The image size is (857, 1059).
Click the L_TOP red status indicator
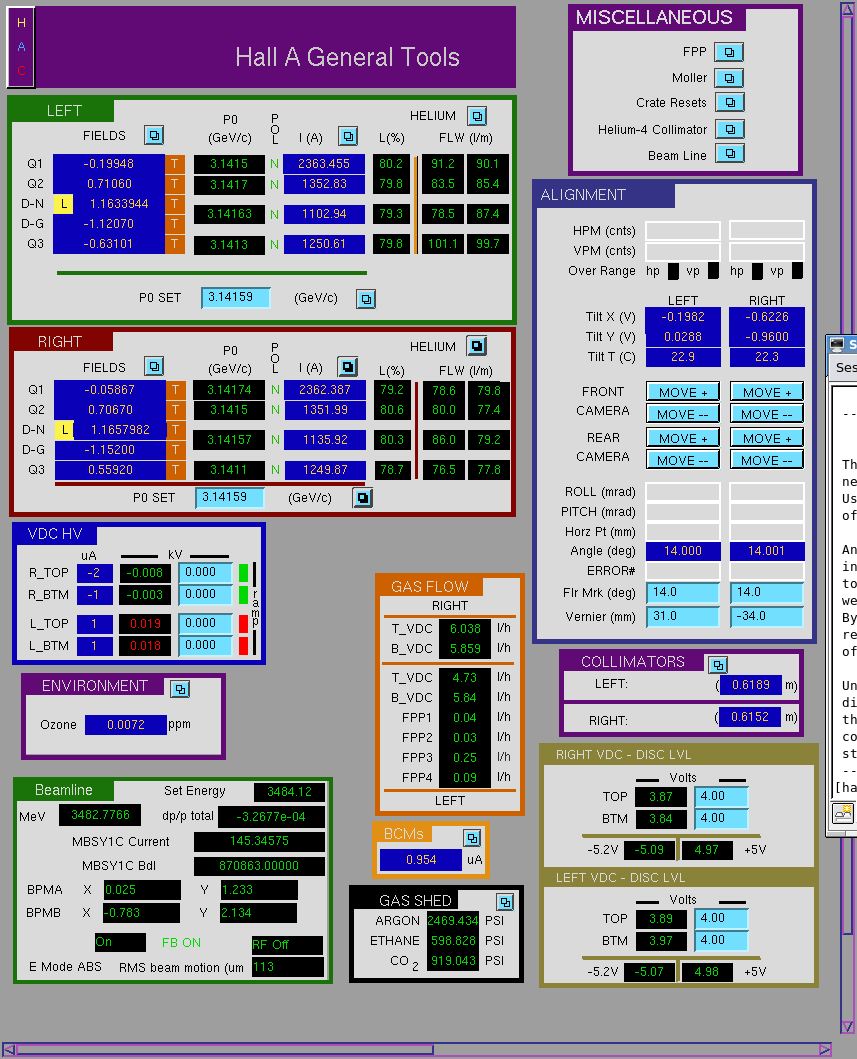[x=244, y=623]
